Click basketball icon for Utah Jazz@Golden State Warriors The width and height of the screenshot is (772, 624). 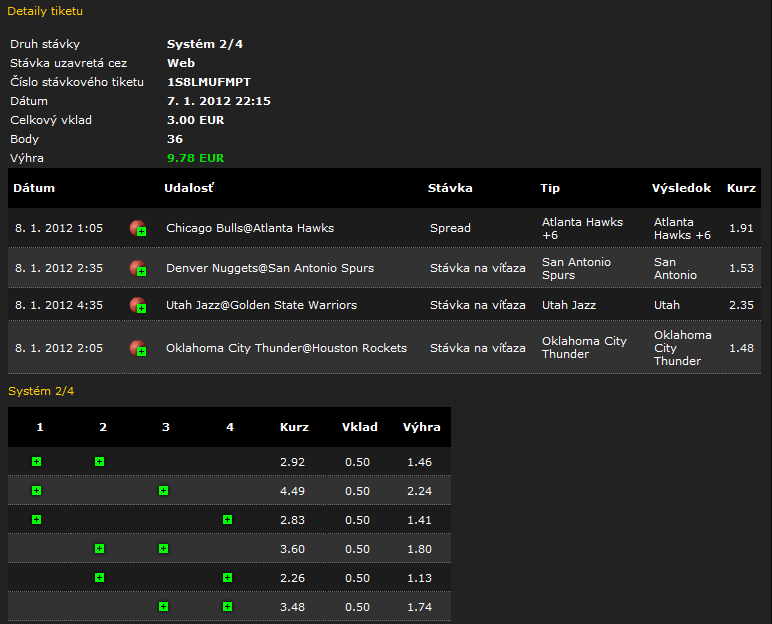tap(138, 305)
